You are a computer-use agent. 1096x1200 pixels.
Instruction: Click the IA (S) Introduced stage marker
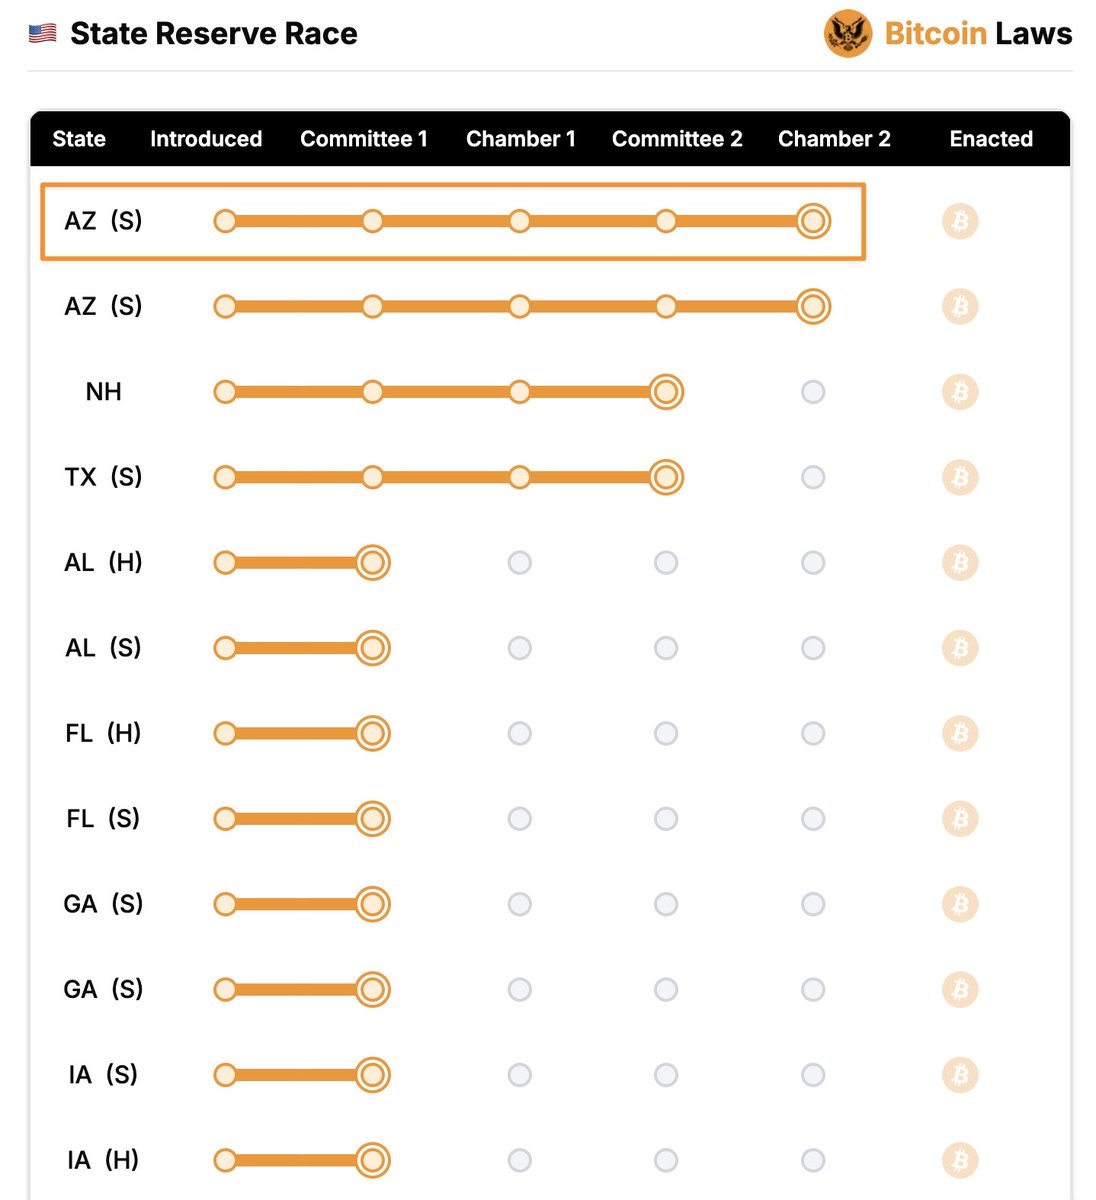(x=225, y=1075)
